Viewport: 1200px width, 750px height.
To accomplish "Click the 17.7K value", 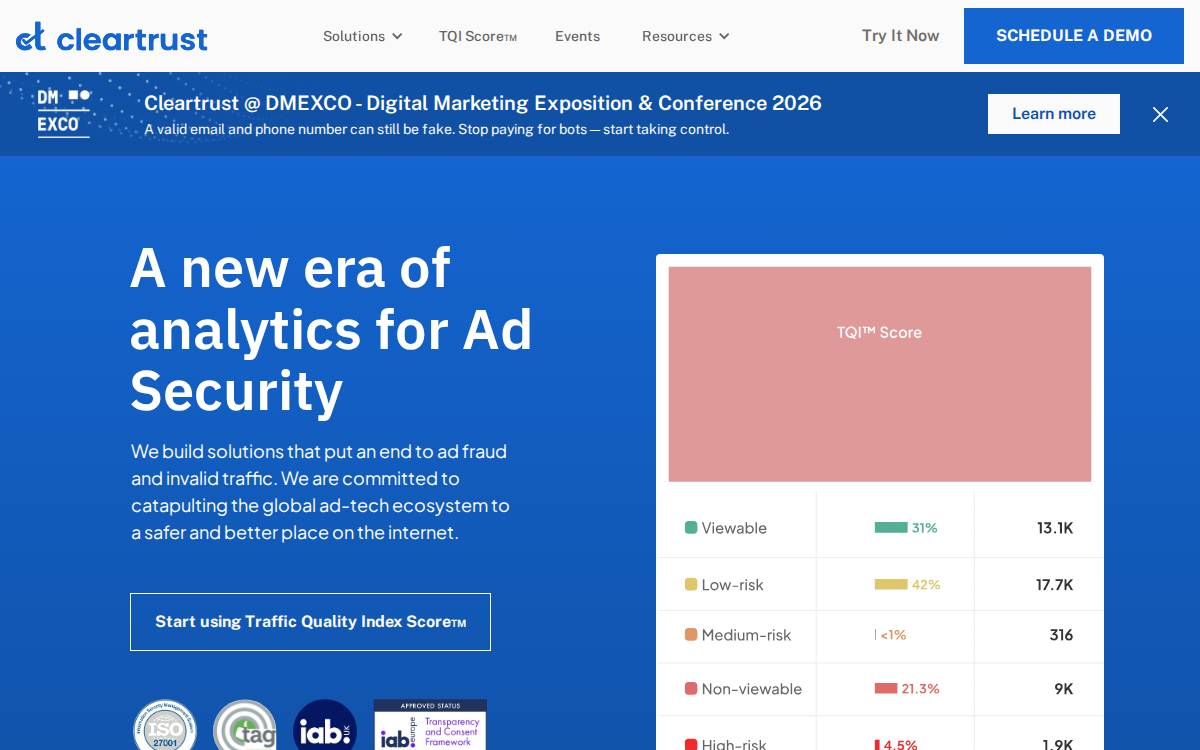I will tap(1055, 585).
